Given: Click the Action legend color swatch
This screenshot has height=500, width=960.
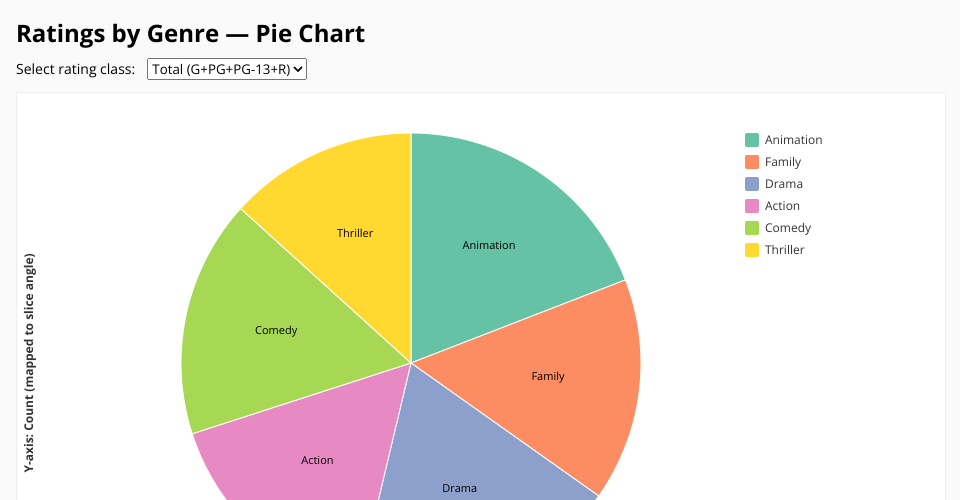Looking at the screenshot, I should pos(752,206).
